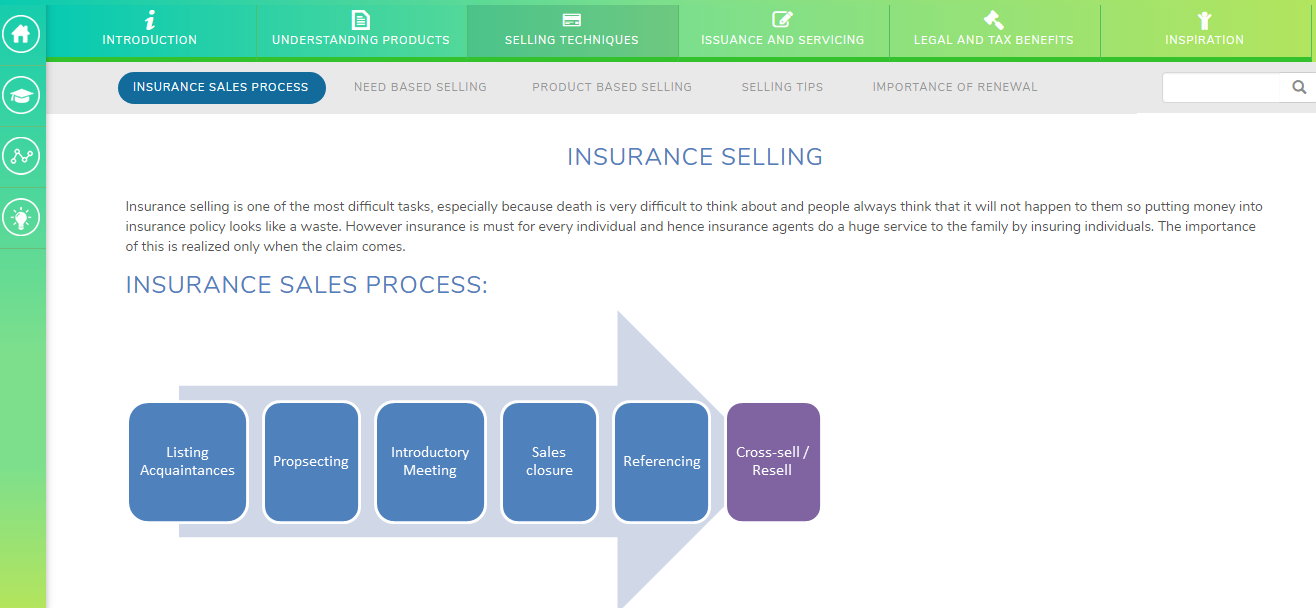This screenshot has width=1316, height=608.
Task: Click the Issuance and Servicing edit icon
Action: 782,20
